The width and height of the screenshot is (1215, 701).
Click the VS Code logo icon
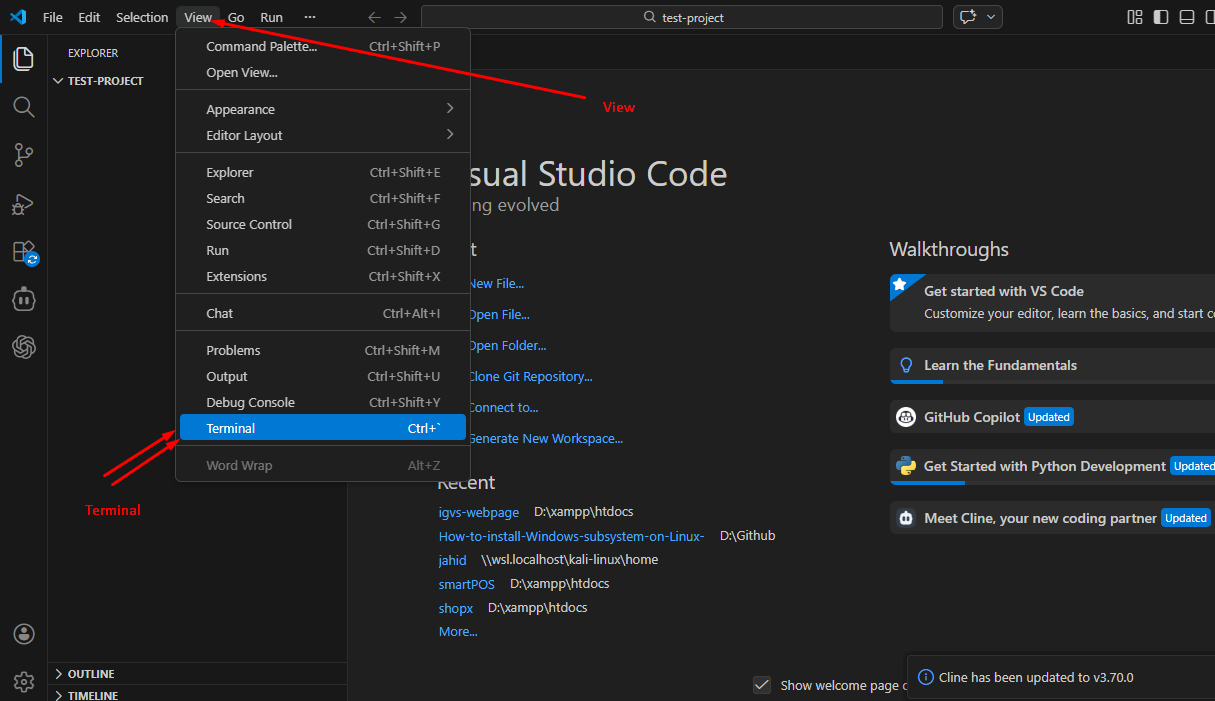(18, 17)
